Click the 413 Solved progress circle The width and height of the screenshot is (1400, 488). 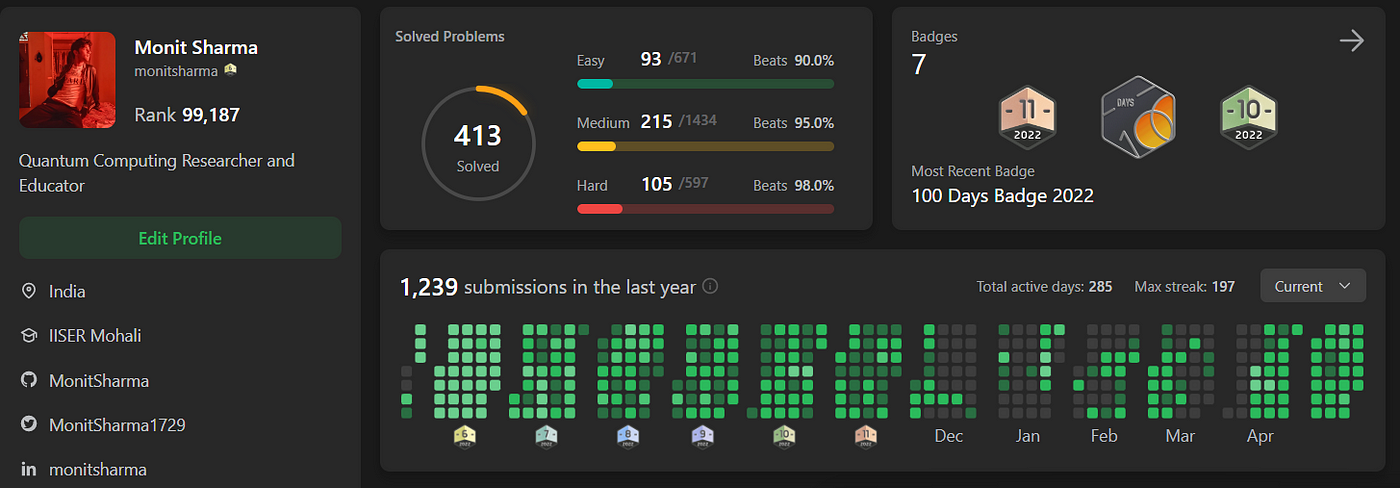pyautogui.click(x=478, y=144)
